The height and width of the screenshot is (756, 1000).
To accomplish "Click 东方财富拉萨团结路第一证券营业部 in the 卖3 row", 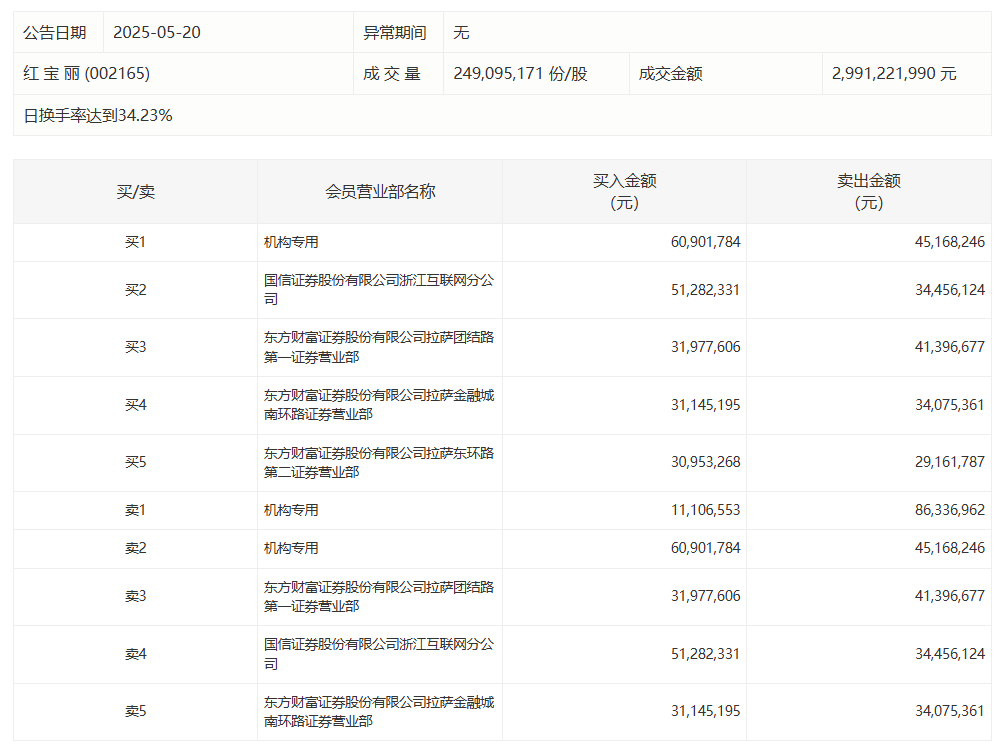I will tap(379, 597).
